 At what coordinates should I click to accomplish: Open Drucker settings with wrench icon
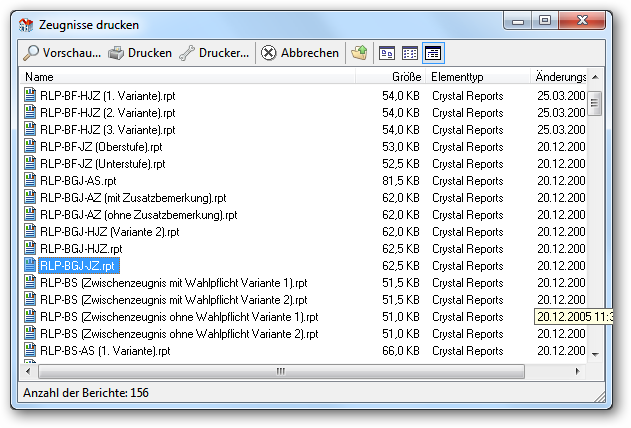point(187,53)
